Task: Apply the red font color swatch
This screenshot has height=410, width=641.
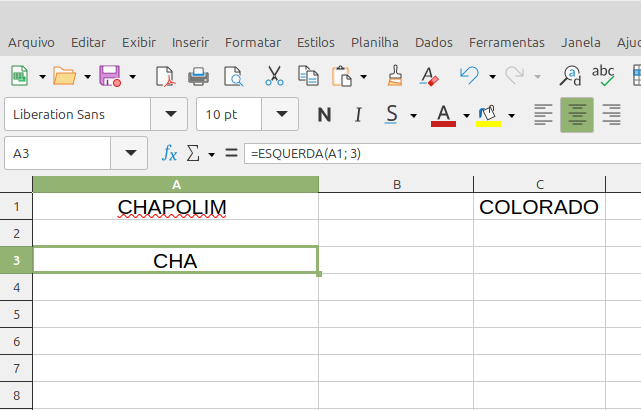Action: (443, 115)
